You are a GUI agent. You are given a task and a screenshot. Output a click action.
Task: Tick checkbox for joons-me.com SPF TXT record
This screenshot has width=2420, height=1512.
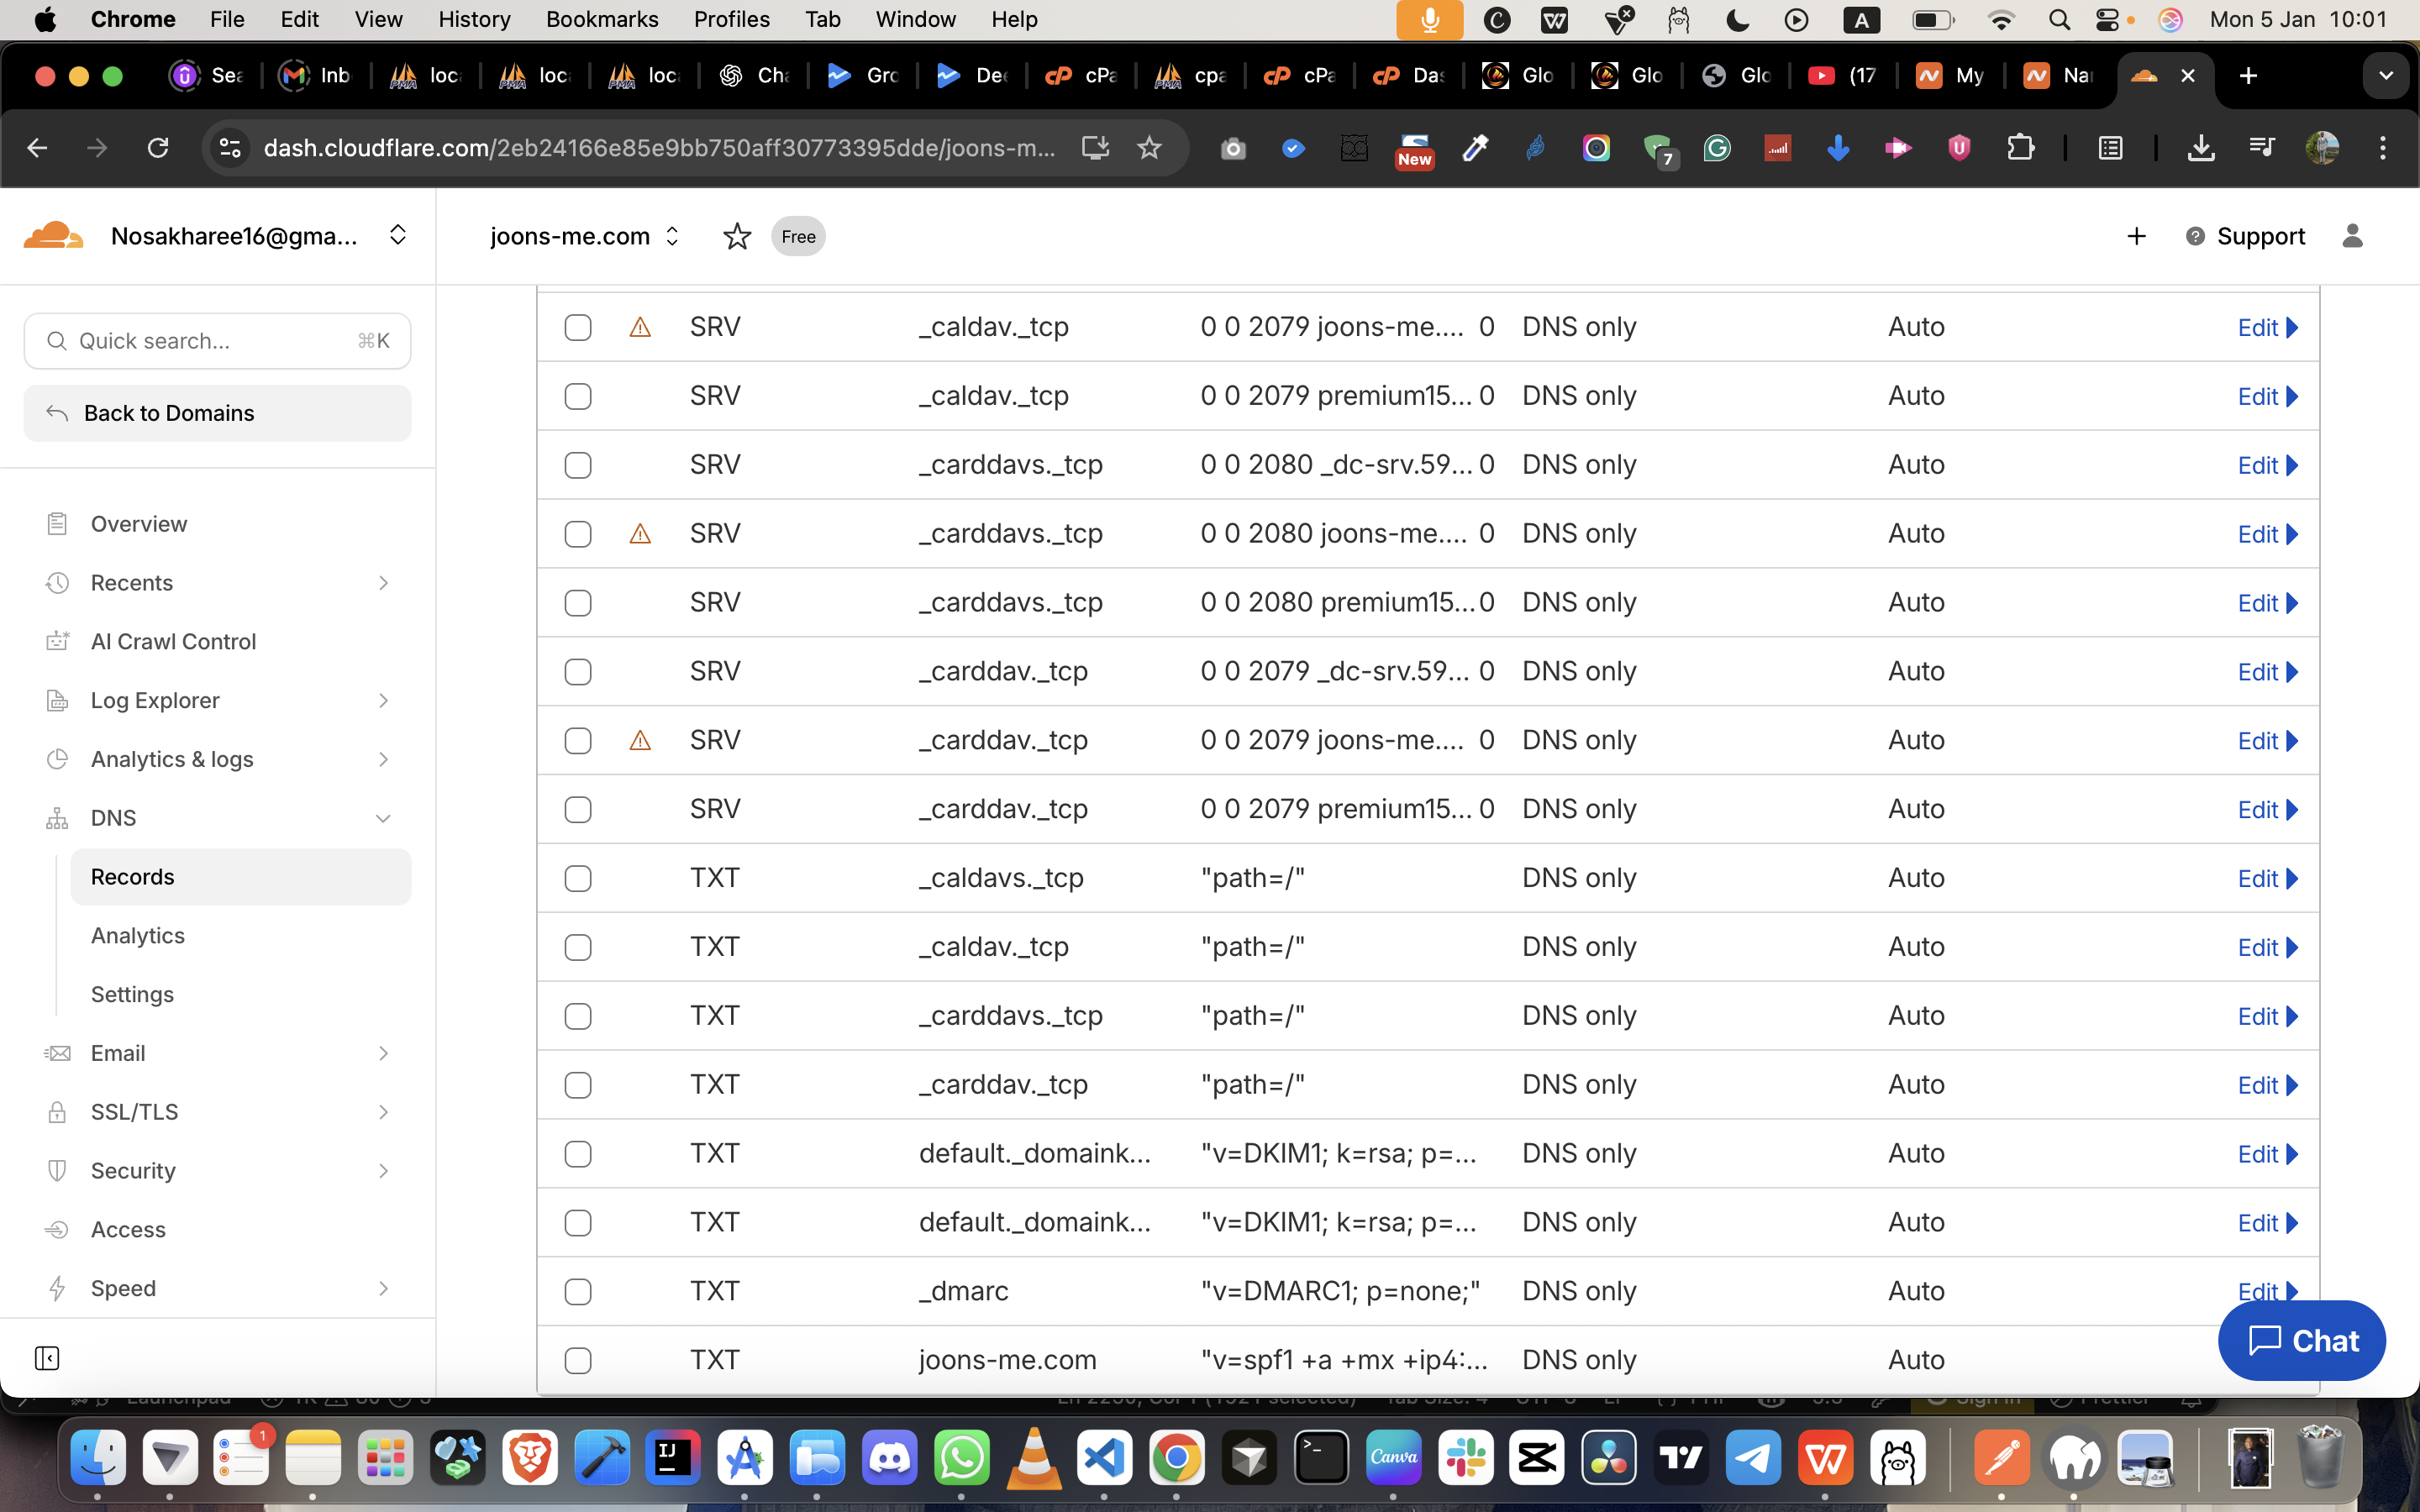(578, 1360)
